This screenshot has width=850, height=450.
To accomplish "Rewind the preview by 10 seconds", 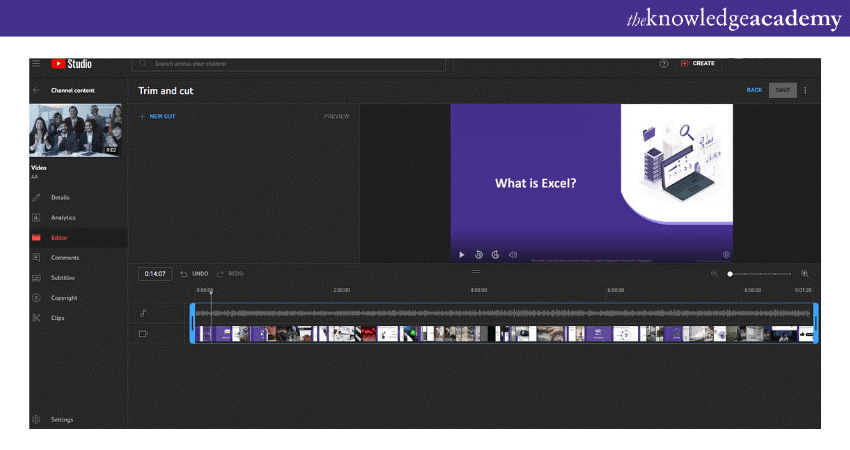I will click(479, 254).
